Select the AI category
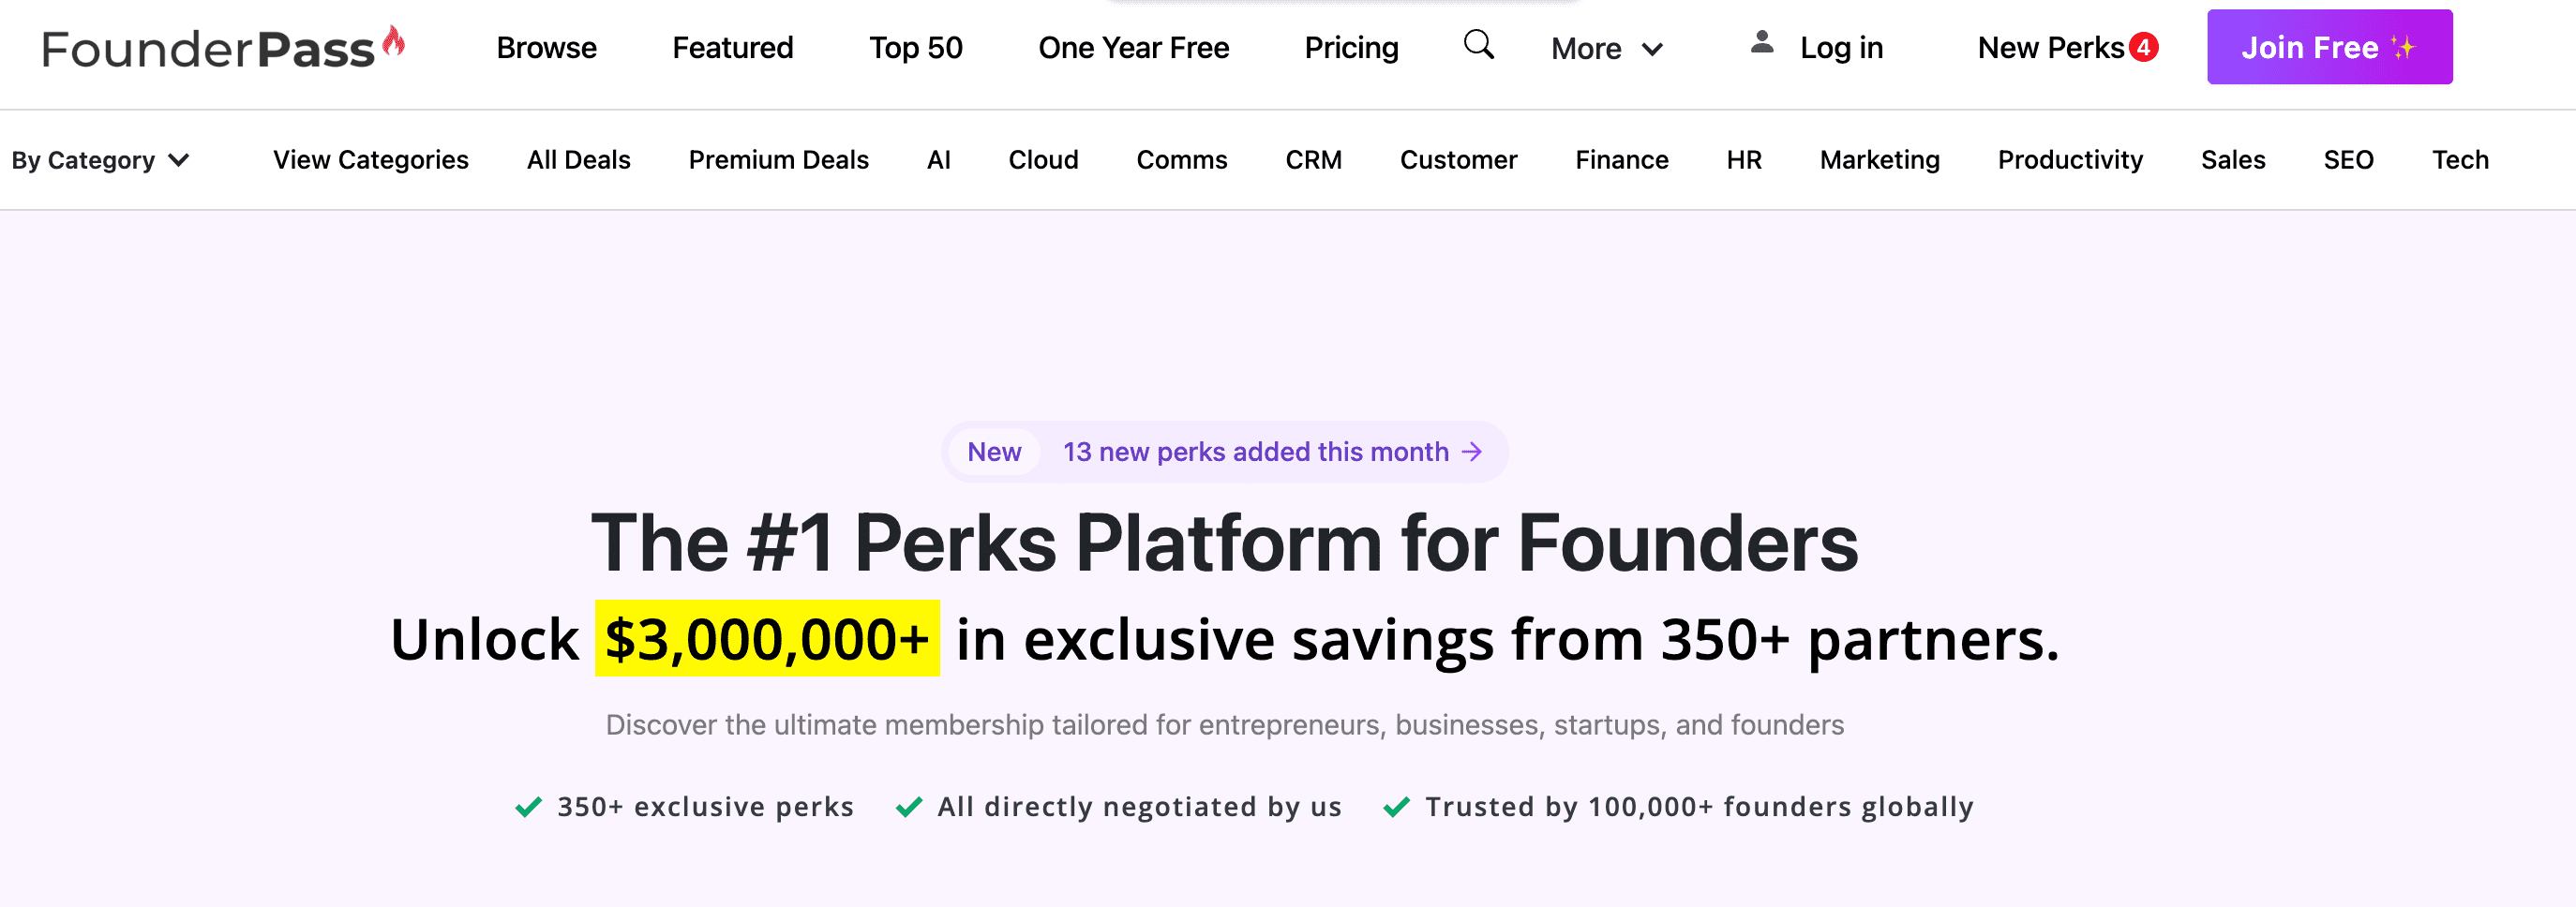The width and height of the screenshot is (2576, 907). coord(938,159)
